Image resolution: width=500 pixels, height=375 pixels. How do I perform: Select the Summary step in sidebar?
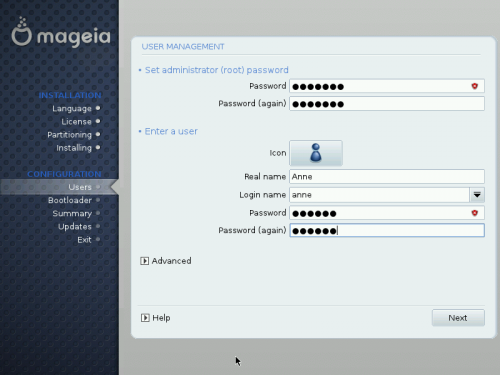(x=72, y=213)
